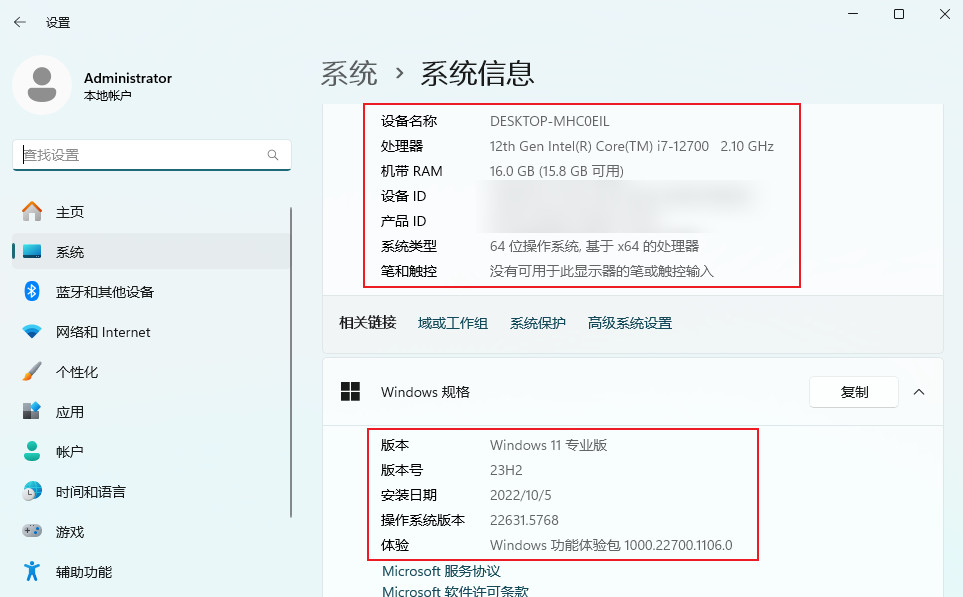Click the back arrow icon

click(20, 22)
